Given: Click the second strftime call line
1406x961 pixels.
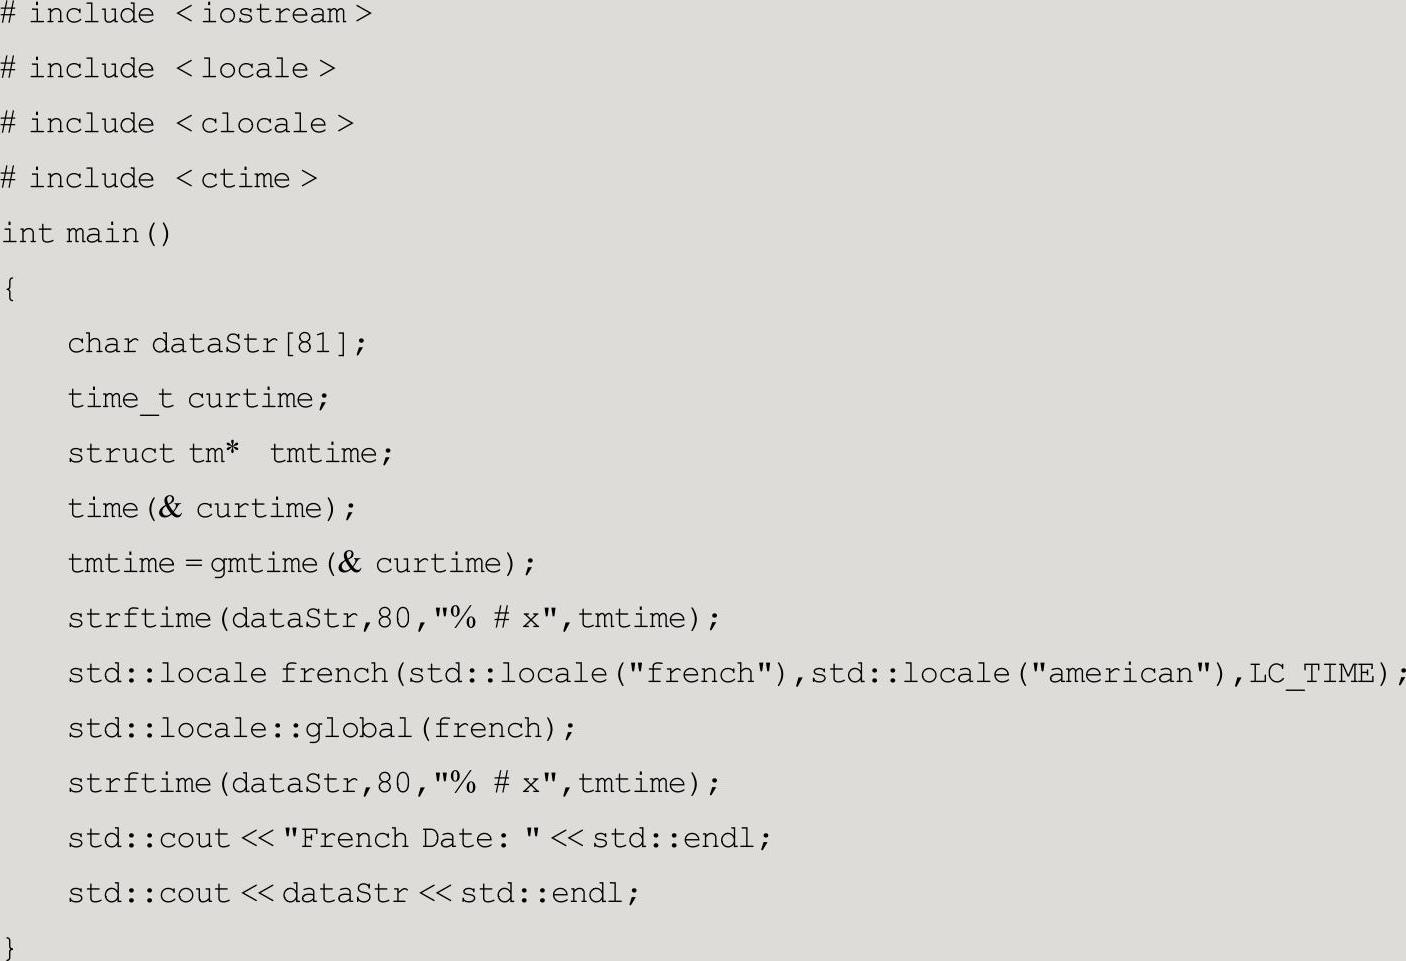Looking at the screenshot, I should coord(393,784).
